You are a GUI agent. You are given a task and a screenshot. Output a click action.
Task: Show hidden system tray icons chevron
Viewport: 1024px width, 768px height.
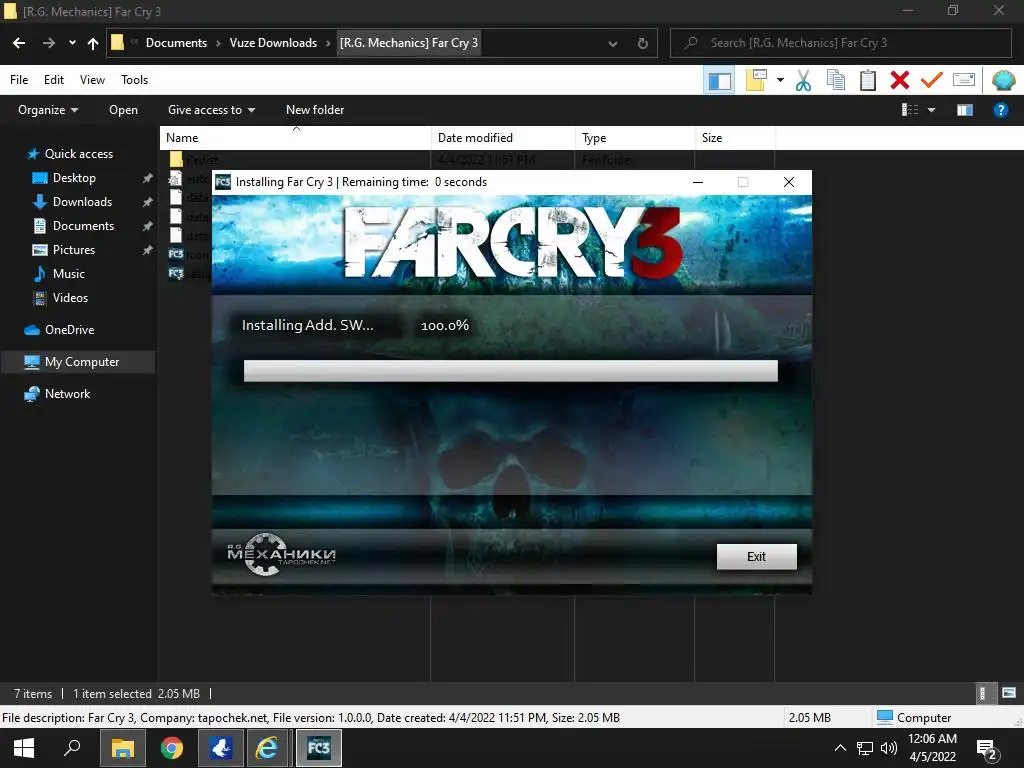[x=840, y=748]
